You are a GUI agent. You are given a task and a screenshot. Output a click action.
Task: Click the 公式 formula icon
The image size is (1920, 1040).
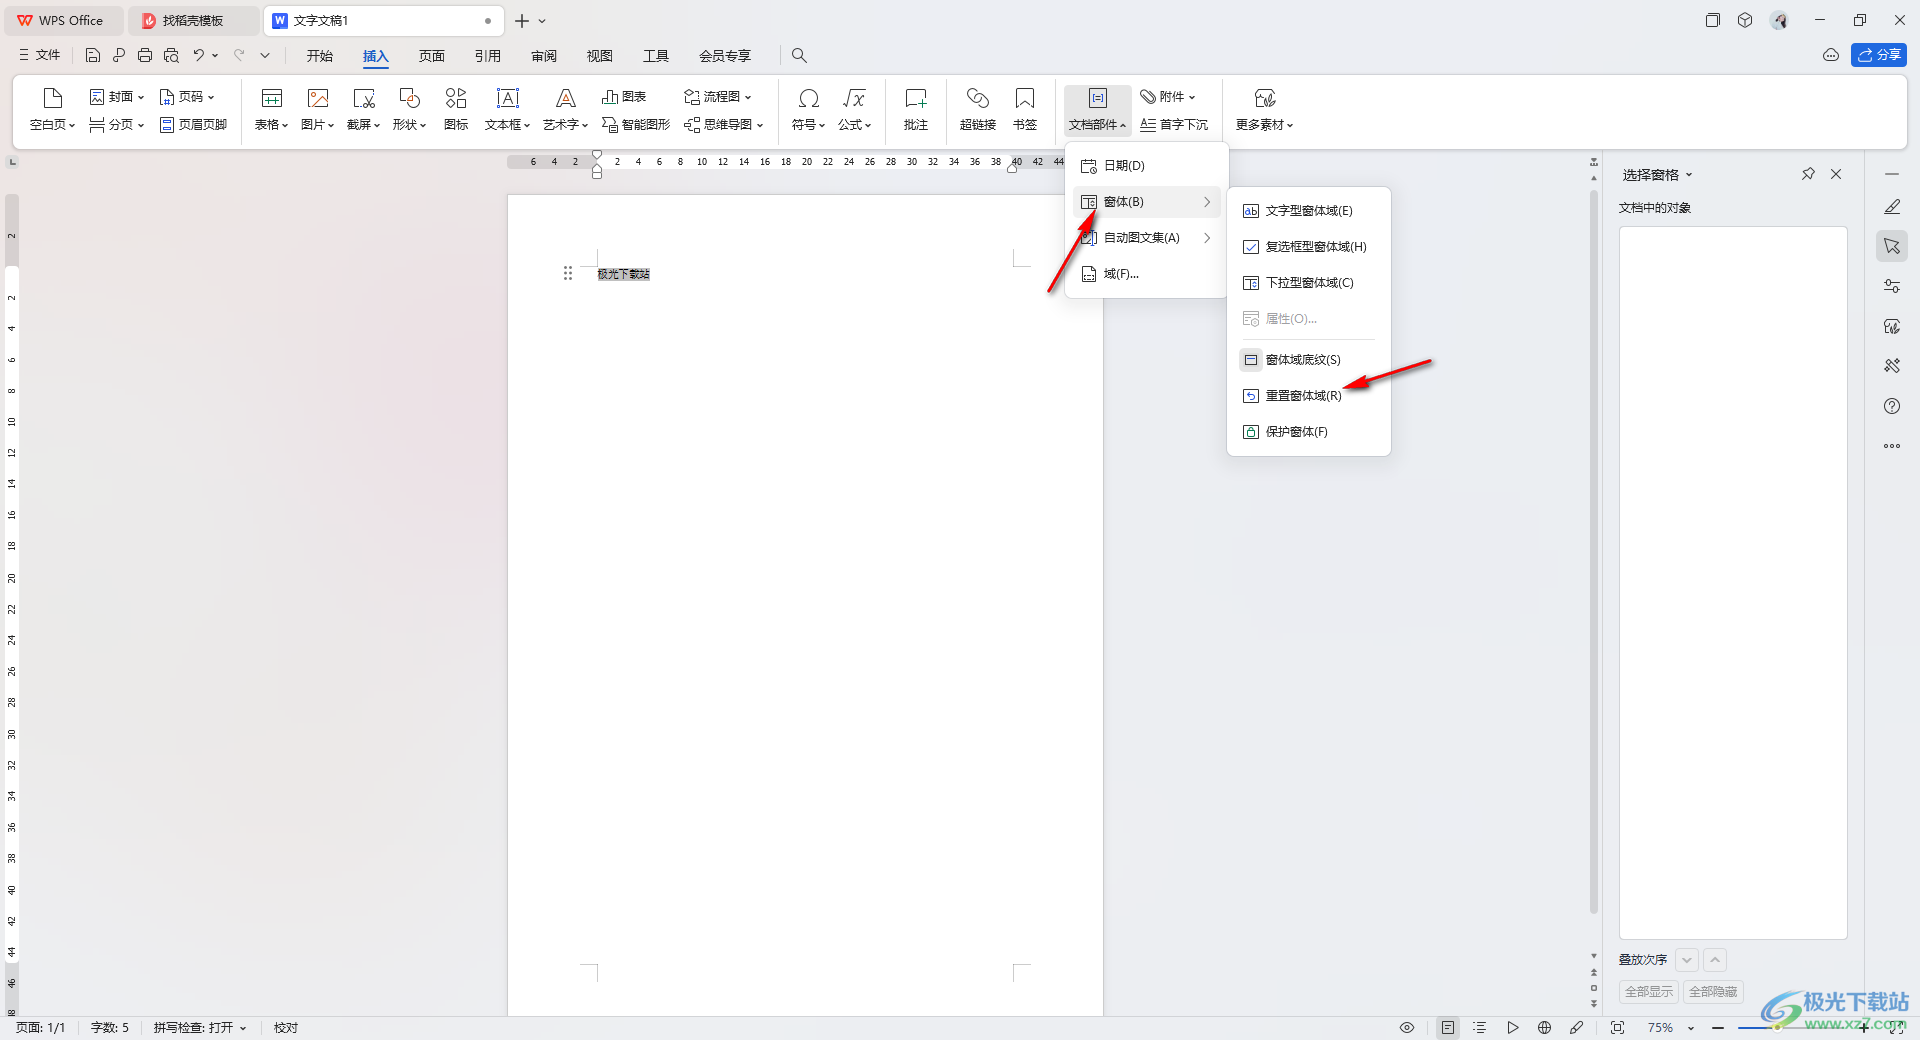854,98
